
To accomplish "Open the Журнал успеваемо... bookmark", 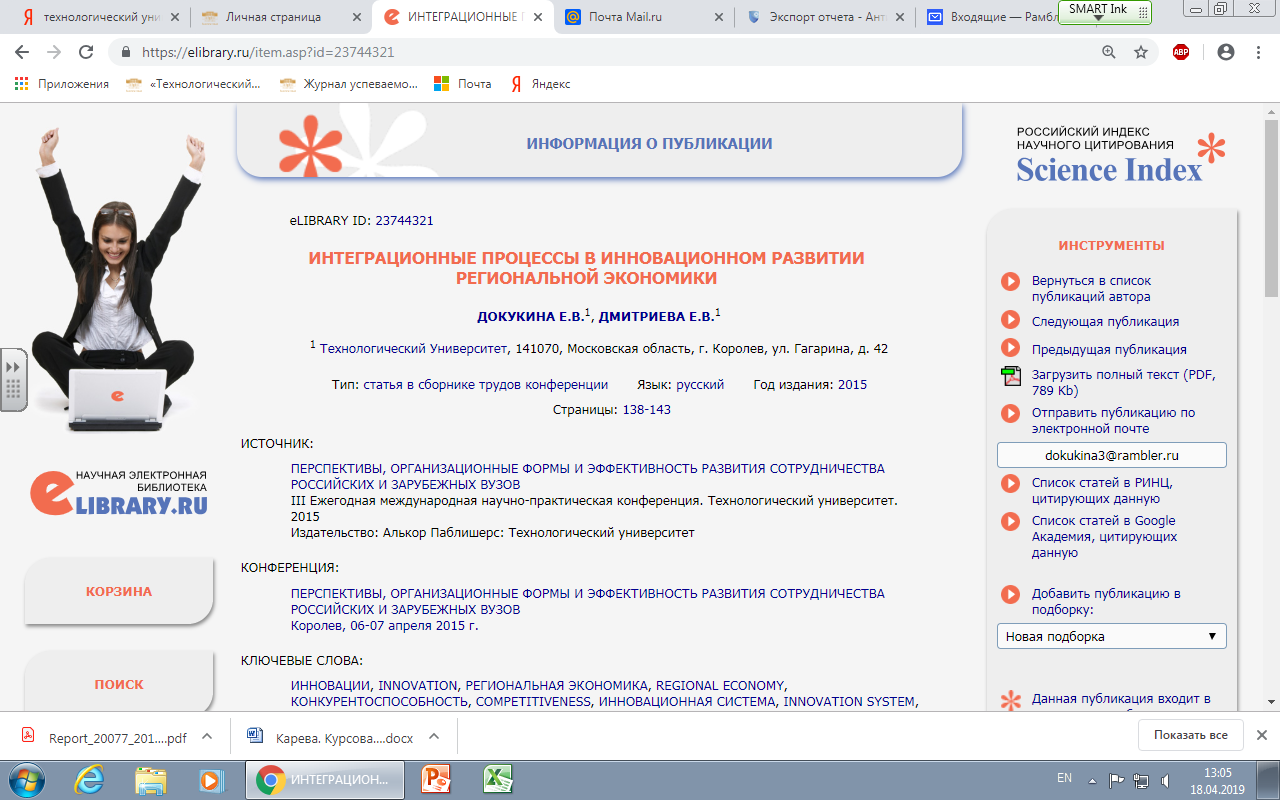I will [349, 84].
